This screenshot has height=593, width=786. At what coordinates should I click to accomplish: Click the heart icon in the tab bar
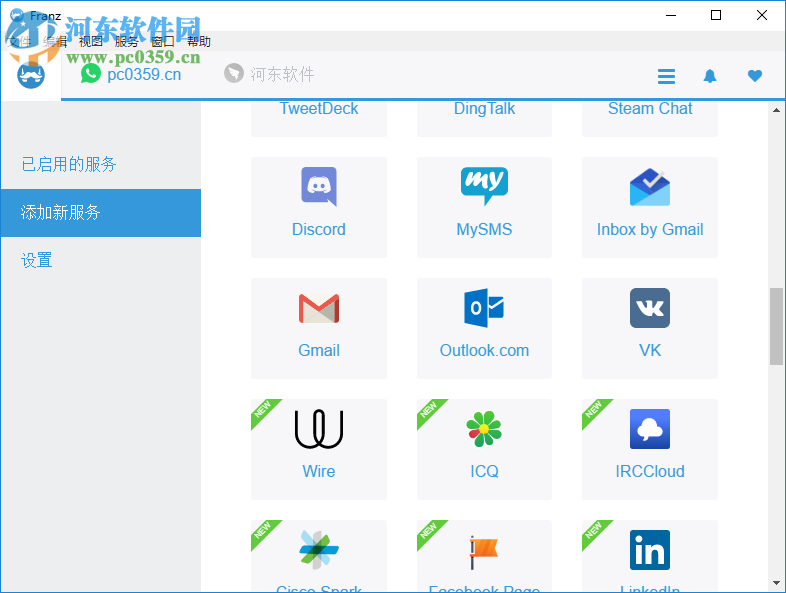pos(754,76)
